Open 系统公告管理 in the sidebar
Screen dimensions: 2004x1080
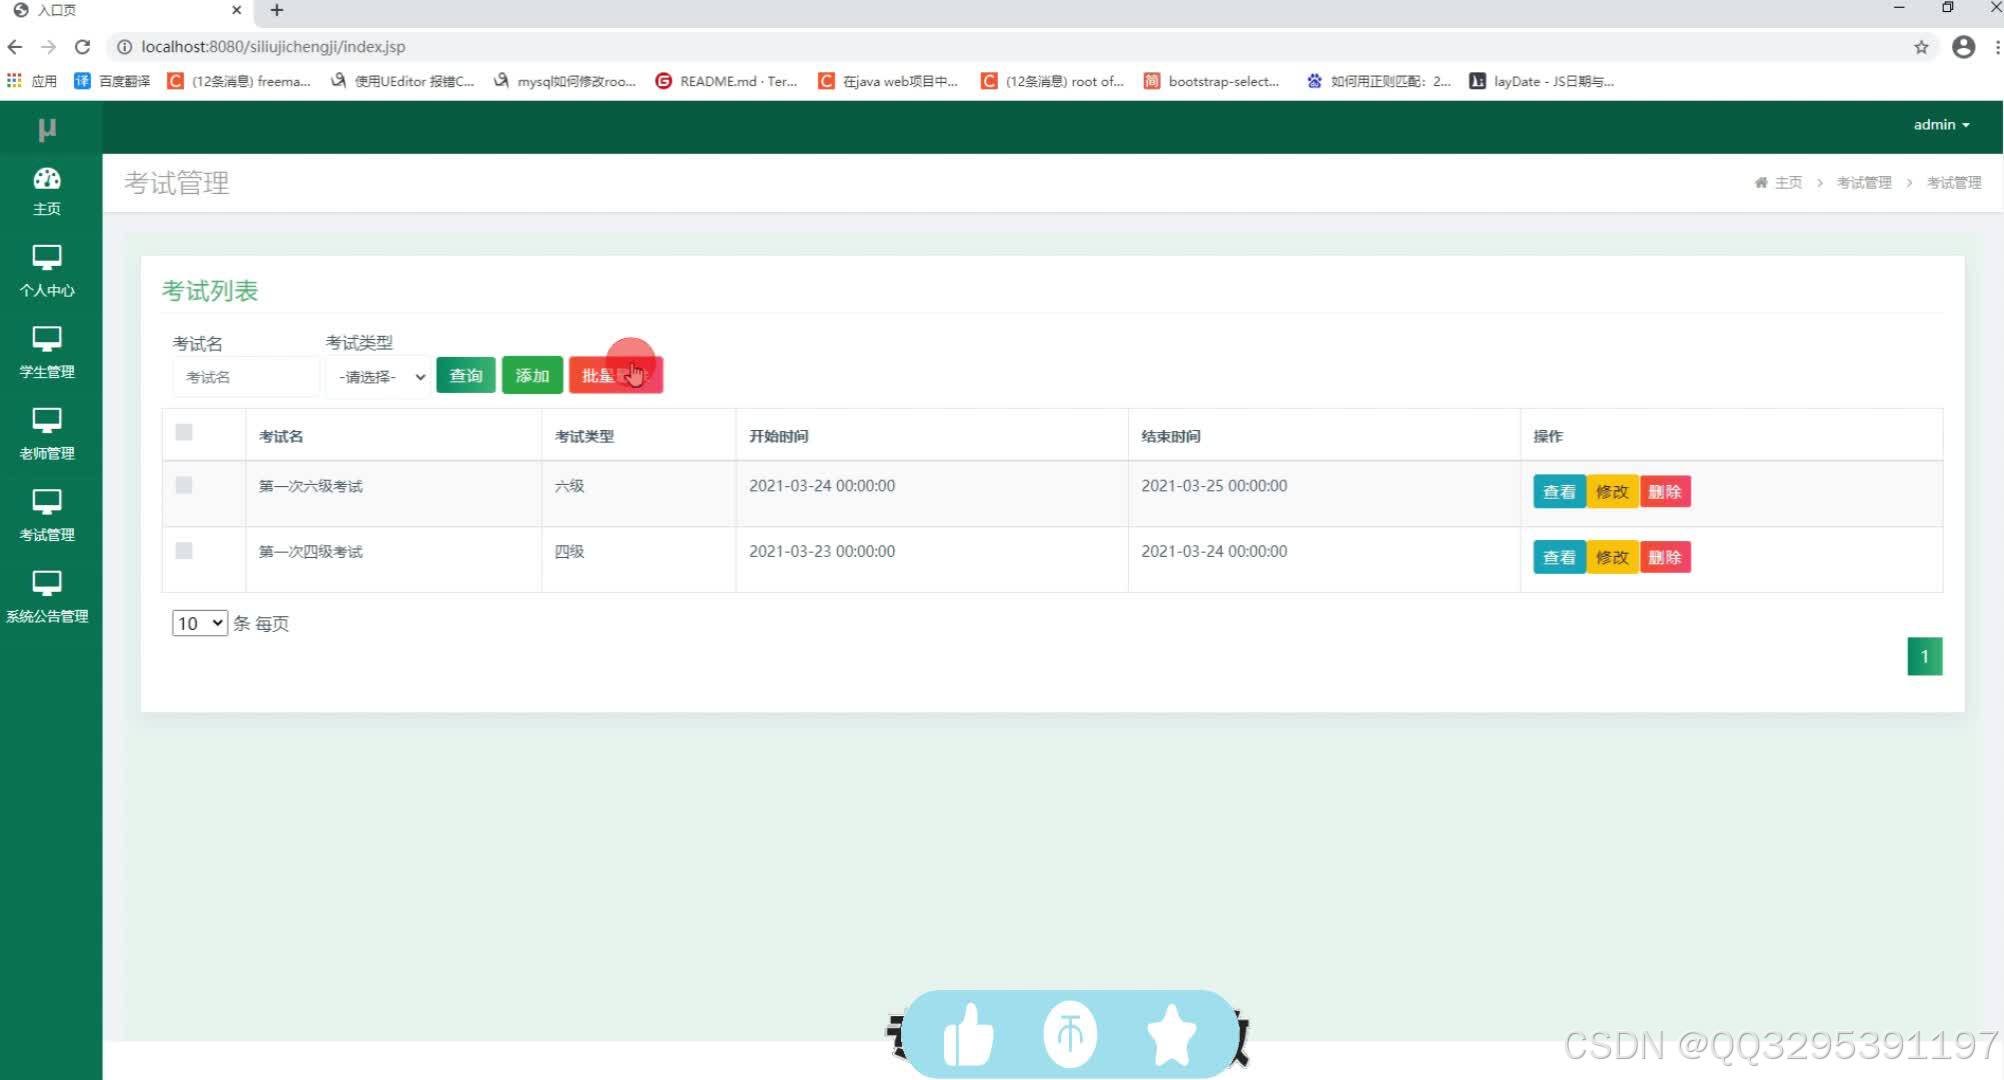[47, 597]
